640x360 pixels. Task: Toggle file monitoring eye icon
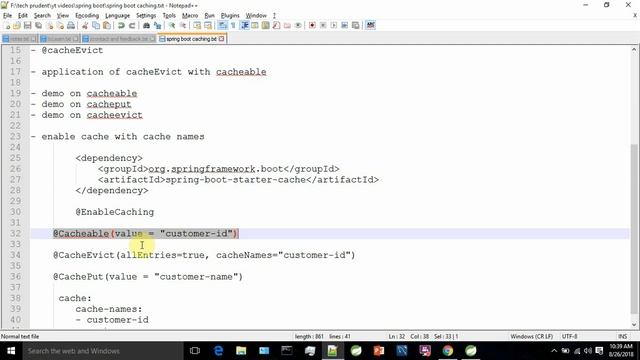[298, 25]
